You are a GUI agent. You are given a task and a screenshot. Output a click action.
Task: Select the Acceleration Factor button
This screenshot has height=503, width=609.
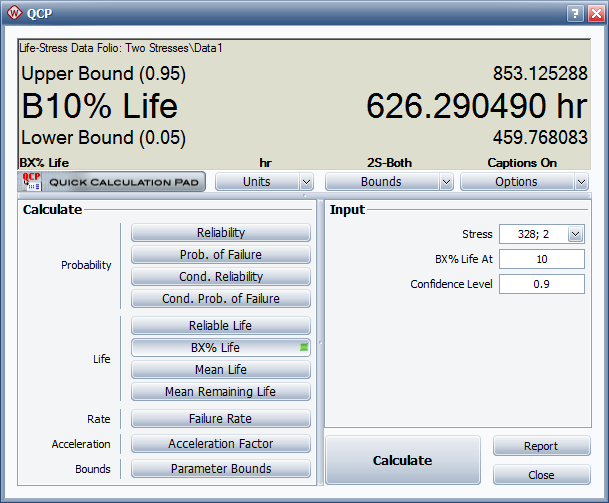(x=221, y=444)
